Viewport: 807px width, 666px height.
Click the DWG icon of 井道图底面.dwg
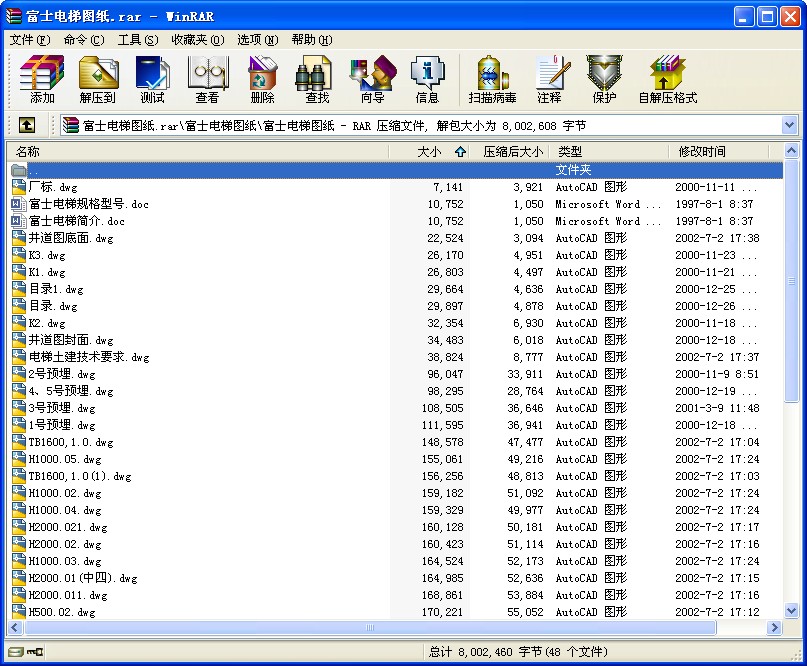19,238
